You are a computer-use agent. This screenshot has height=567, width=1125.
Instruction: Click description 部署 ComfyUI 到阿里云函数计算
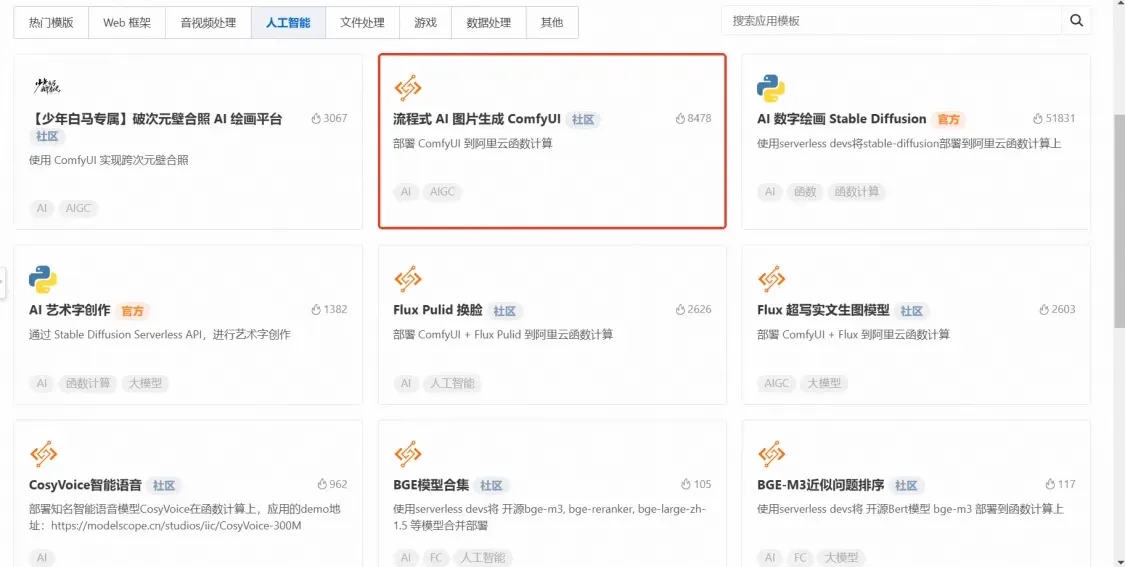pos(473,143)
